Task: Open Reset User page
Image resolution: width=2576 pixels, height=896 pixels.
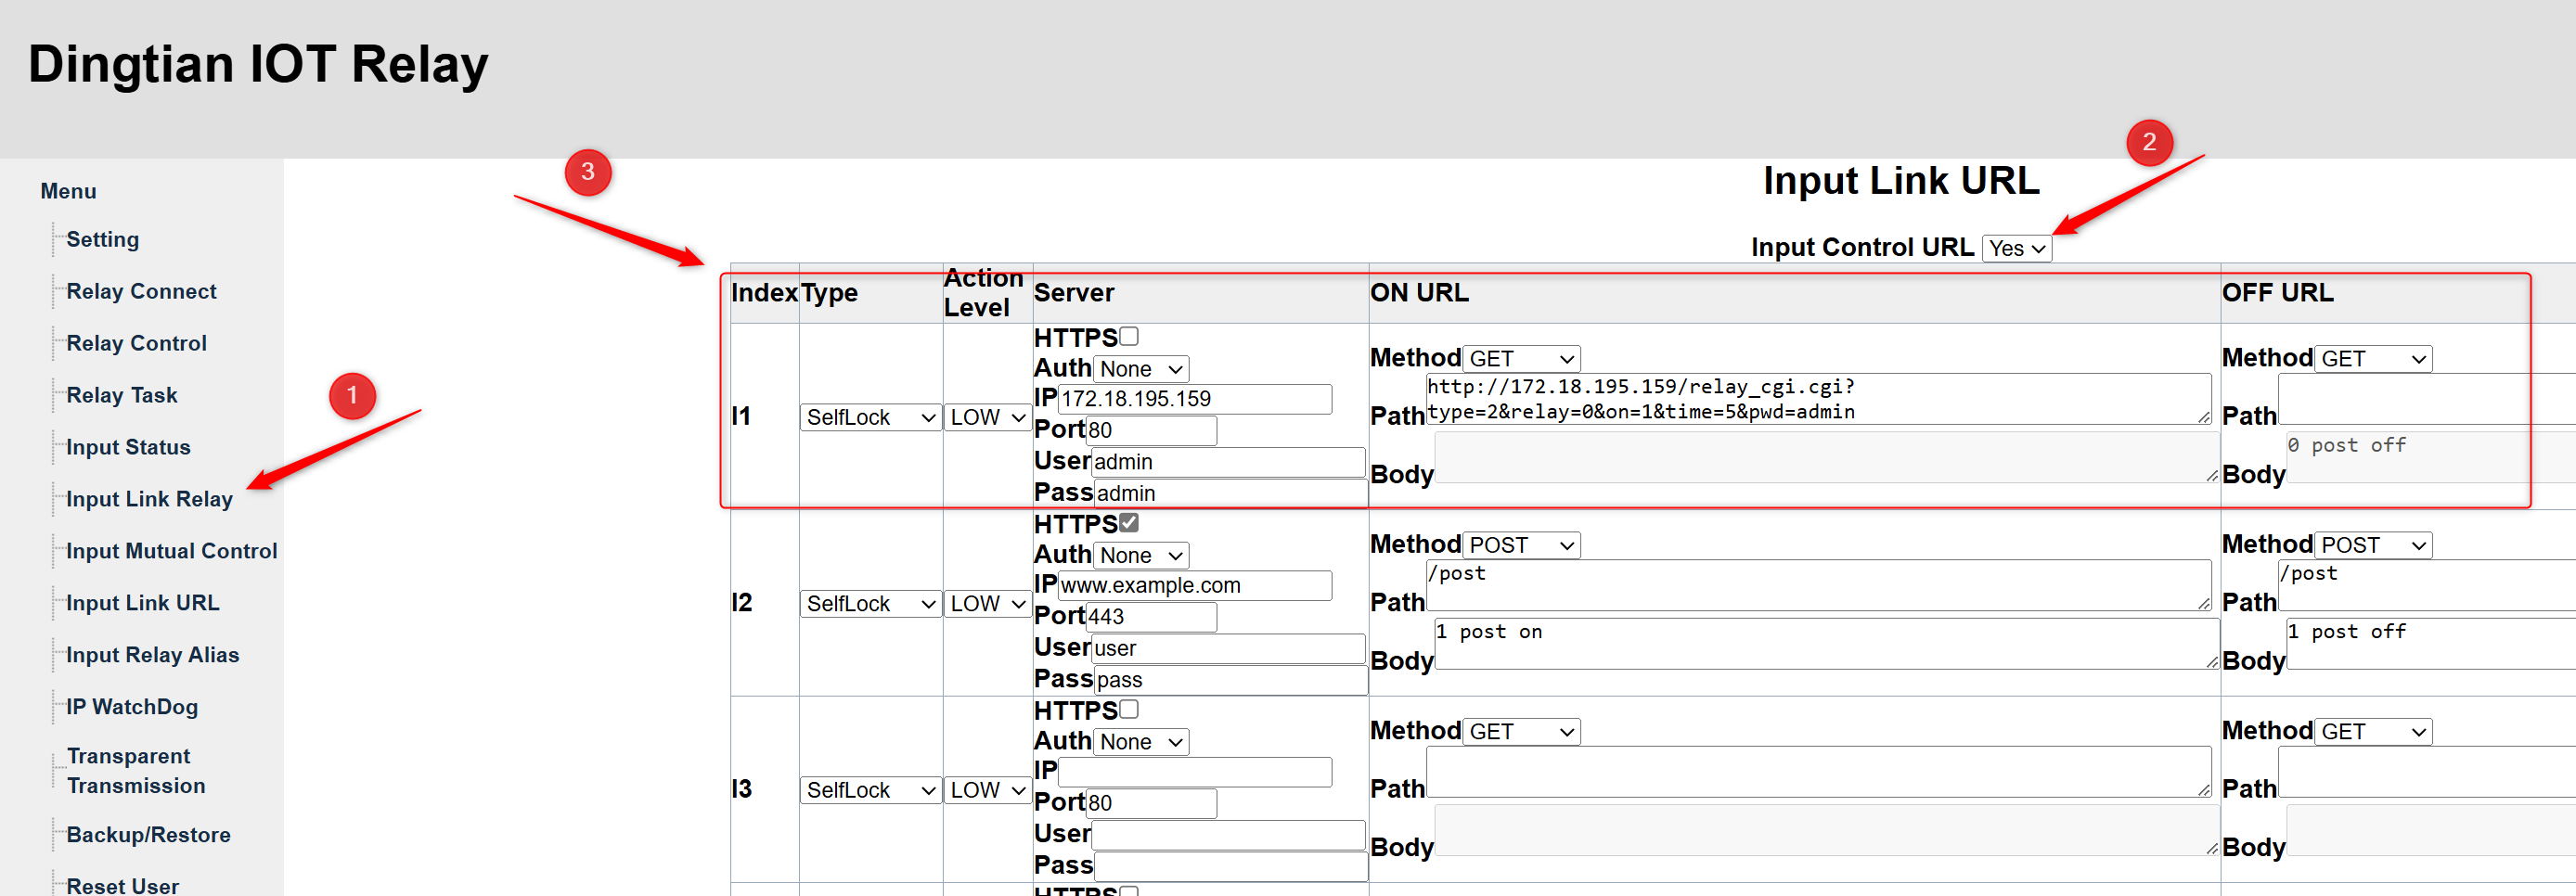Action: tap(122, 886)
